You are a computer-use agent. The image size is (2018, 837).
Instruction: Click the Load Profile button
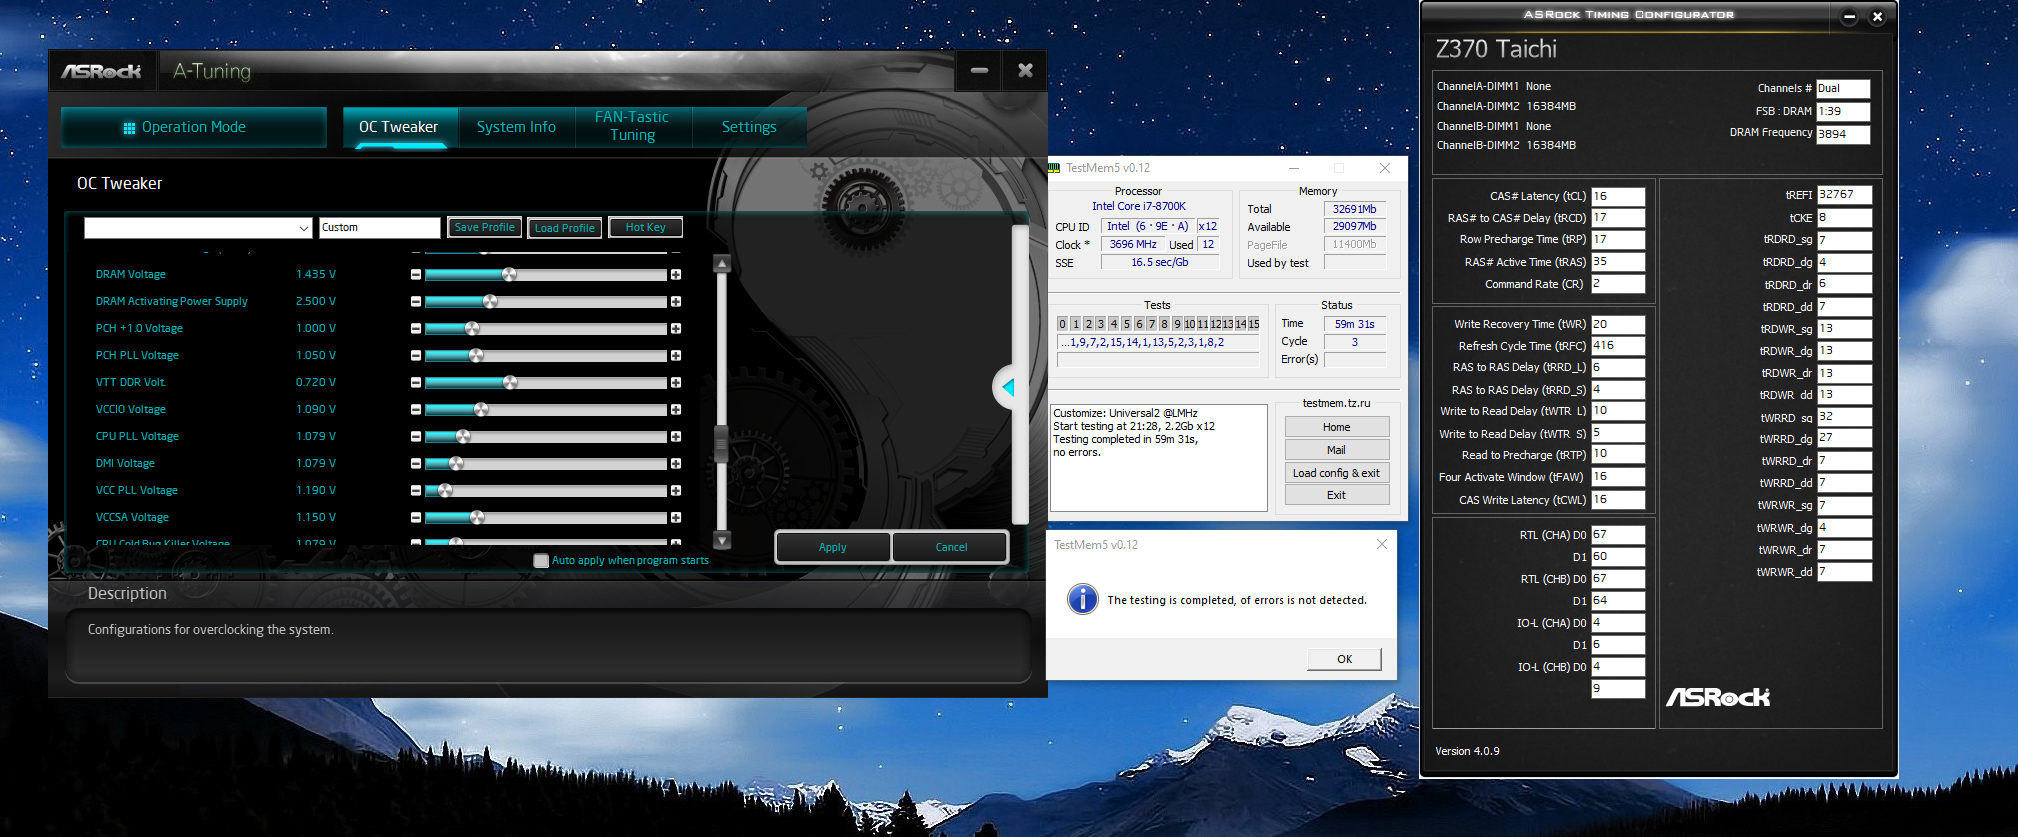tap(565, 228)
